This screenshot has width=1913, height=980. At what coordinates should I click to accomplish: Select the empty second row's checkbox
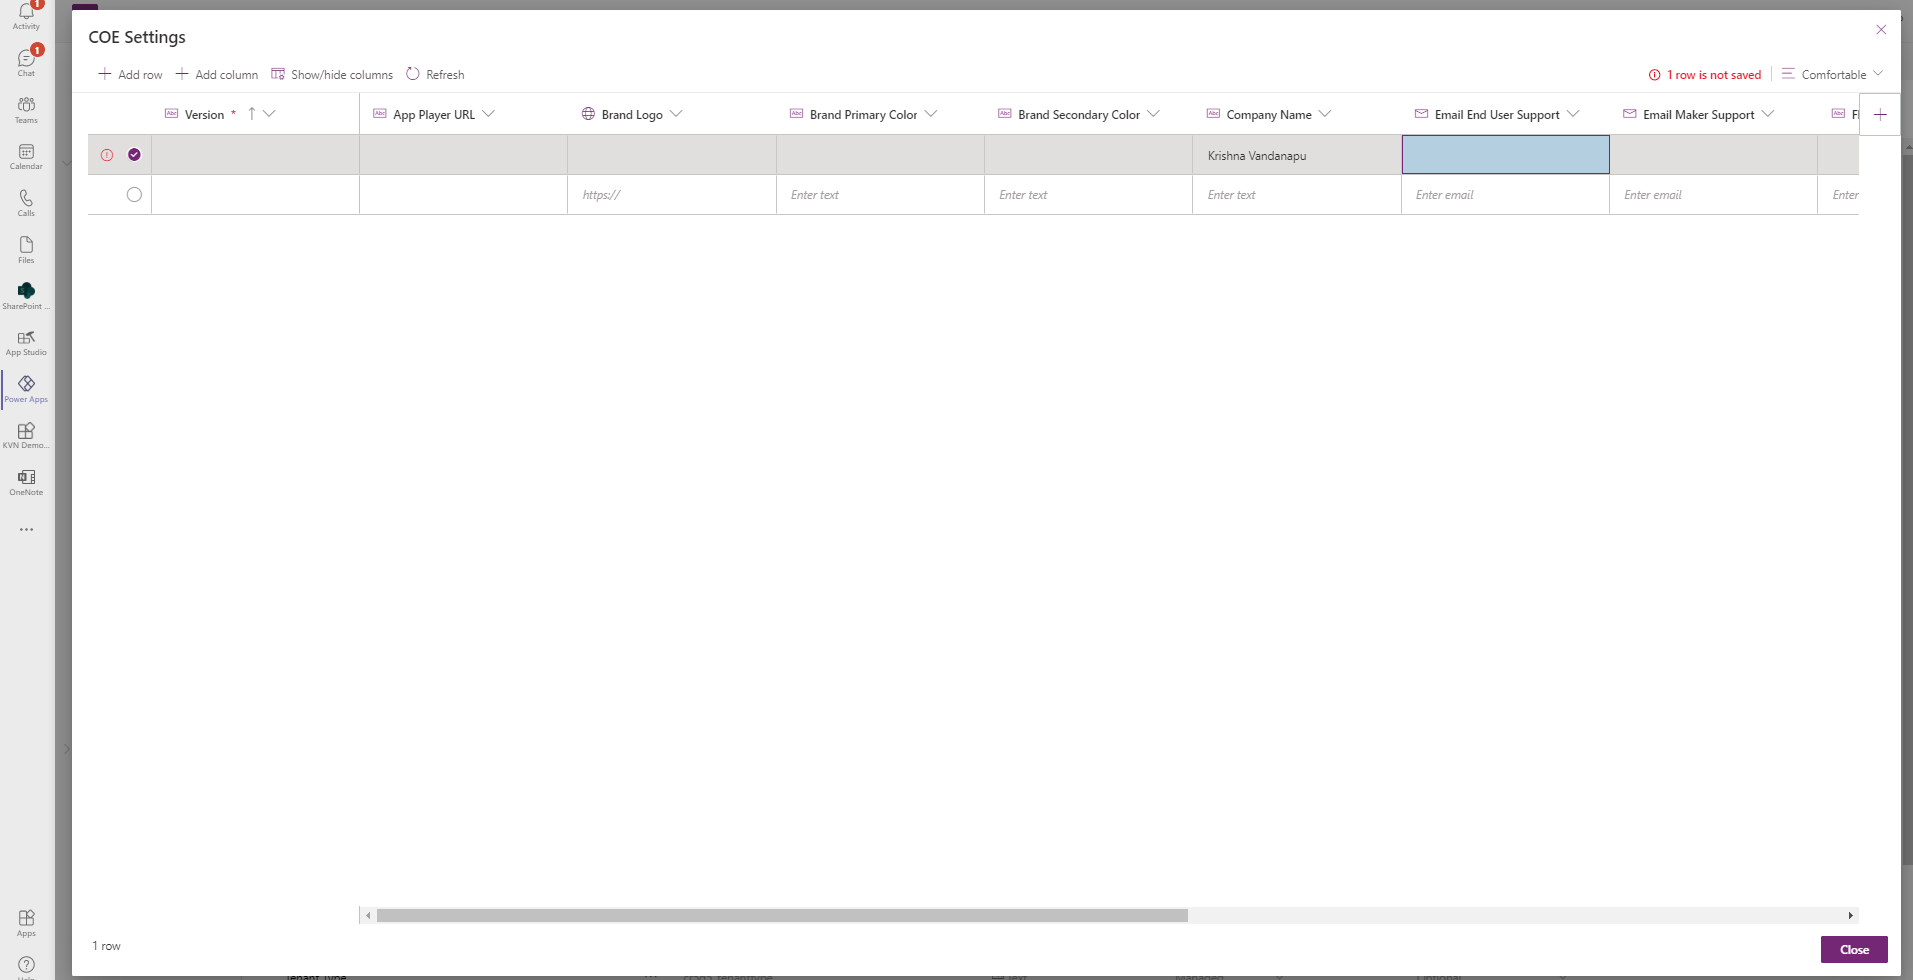[135, 194]
